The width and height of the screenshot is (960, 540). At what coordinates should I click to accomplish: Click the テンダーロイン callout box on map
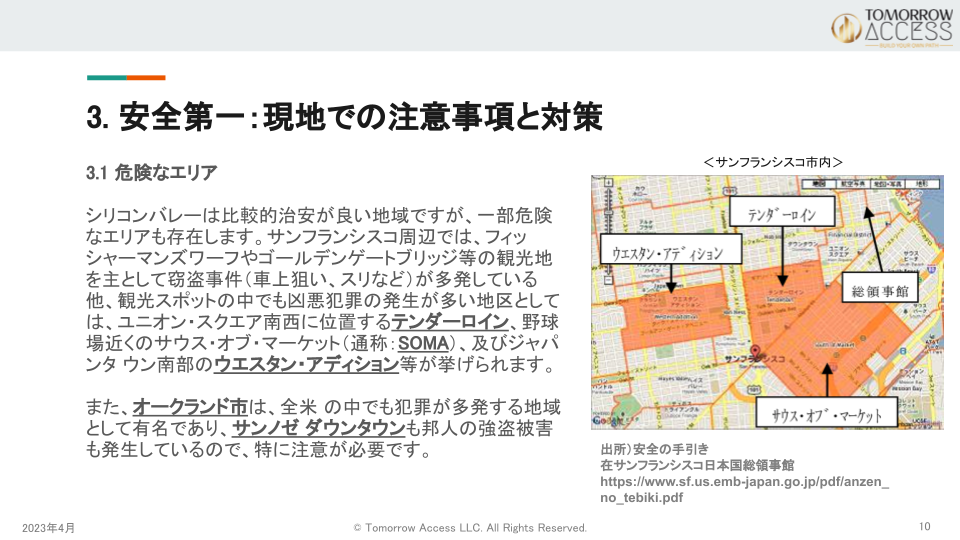click(x=782, y=212)
